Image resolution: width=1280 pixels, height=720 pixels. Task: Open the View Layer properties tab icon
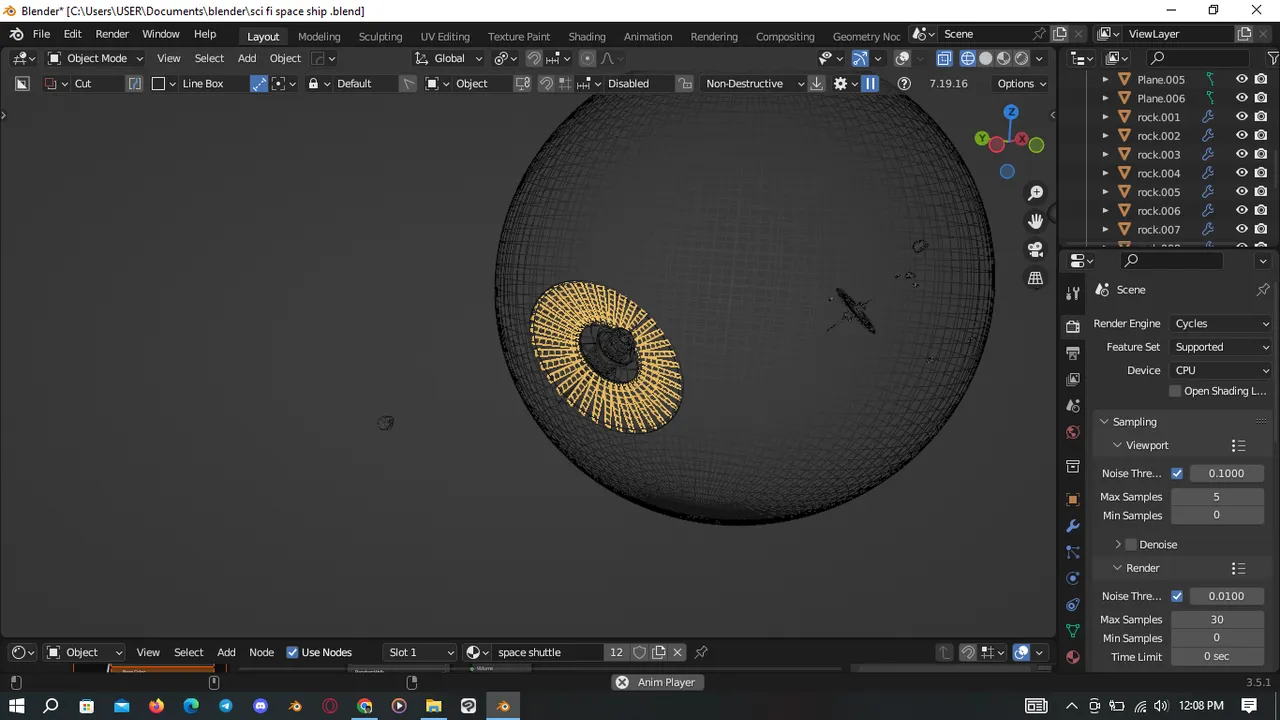click(x=1073, y=379)
